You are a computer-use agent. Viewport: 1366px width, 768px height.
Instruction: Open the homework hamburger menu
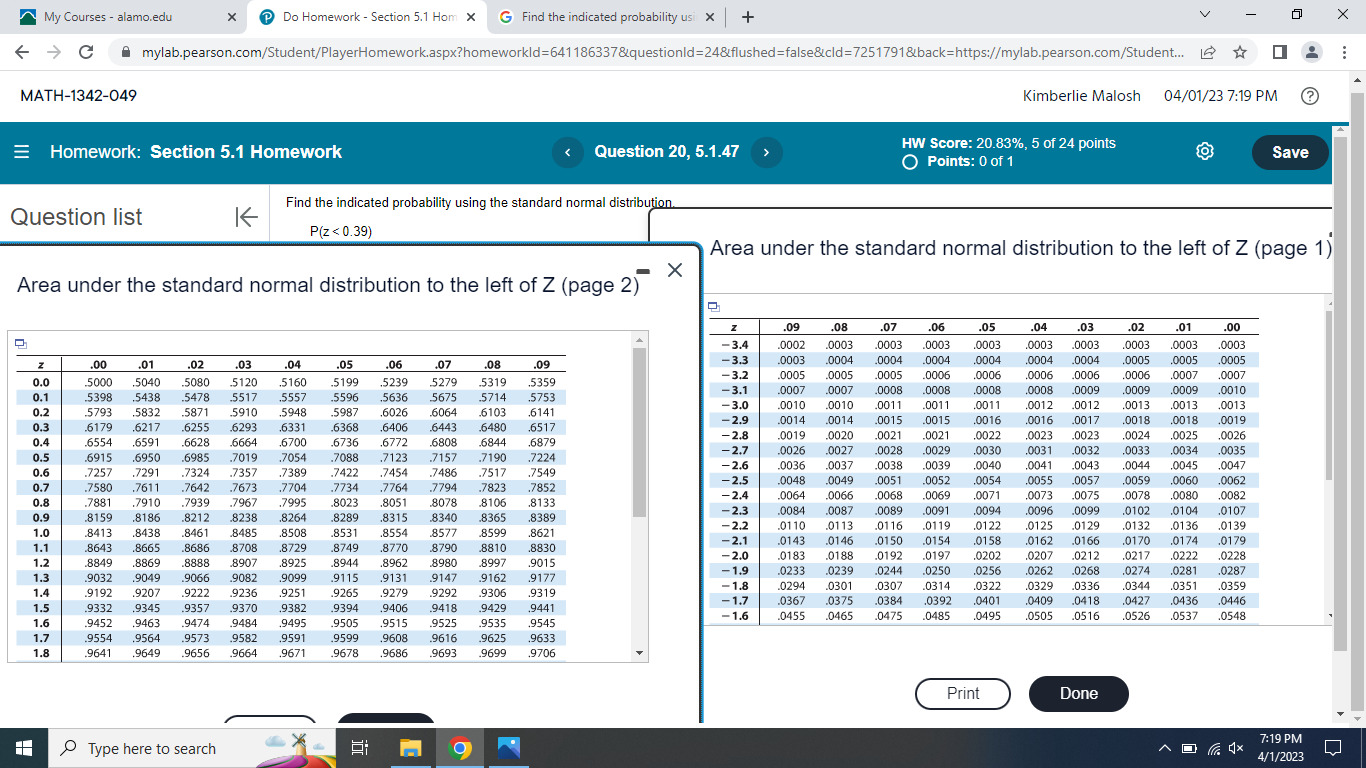click(21, 152)
